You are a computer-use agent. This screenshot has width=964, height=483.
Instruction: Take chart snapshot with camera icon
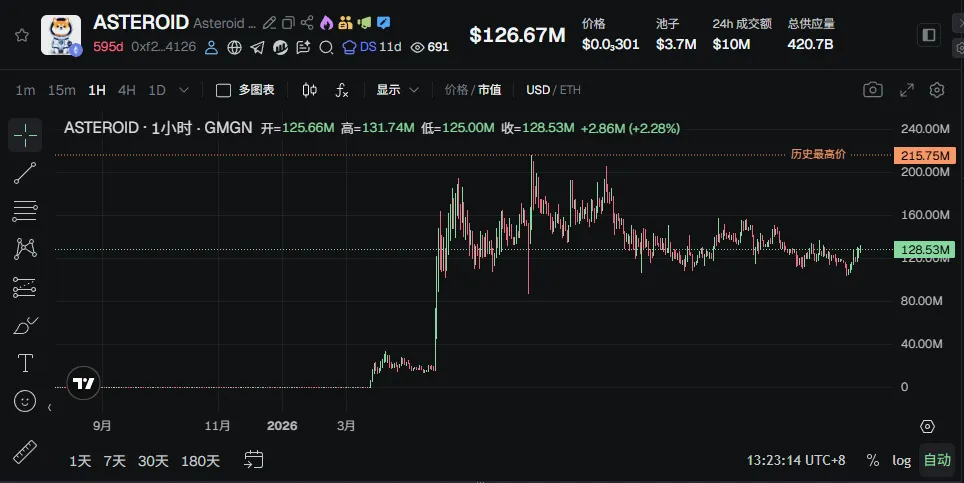tap(872, 90)
